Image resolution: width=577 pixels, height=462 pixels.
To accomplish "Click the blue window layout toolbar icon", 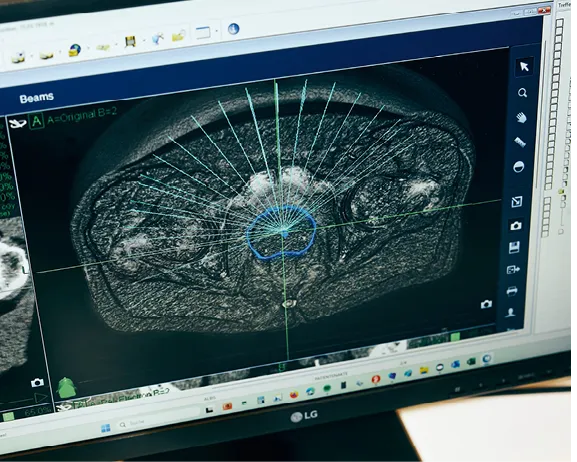I will [203, 32].
